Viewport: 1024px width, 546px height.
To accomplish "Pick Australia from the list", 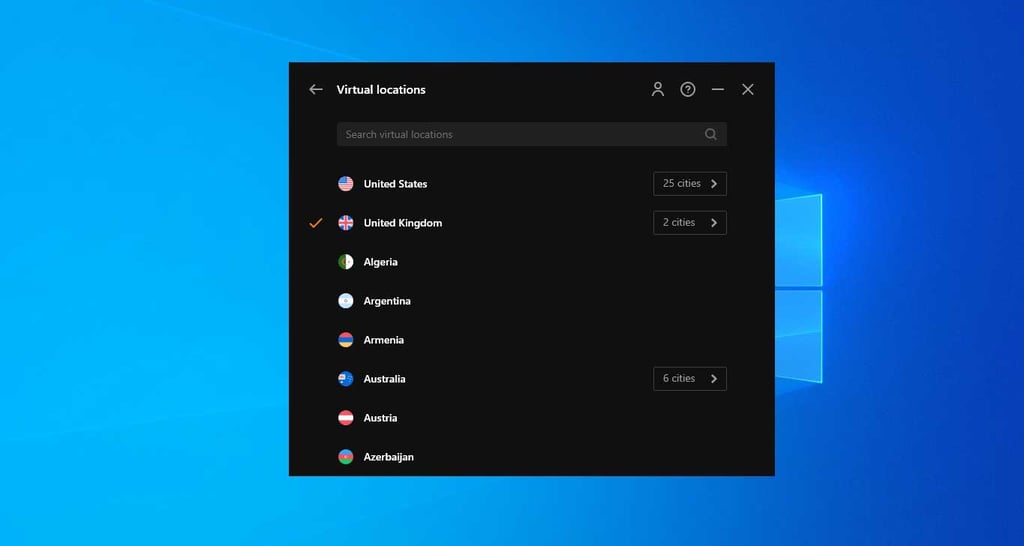I will pos(384,379).
